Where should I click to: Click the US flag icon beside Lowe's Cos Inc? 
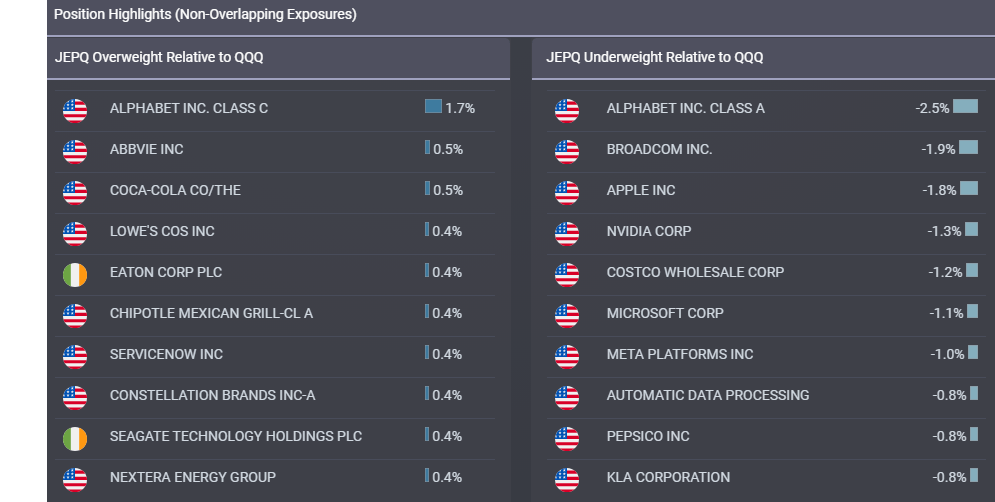pyautogui.click(x=75, y=234)
